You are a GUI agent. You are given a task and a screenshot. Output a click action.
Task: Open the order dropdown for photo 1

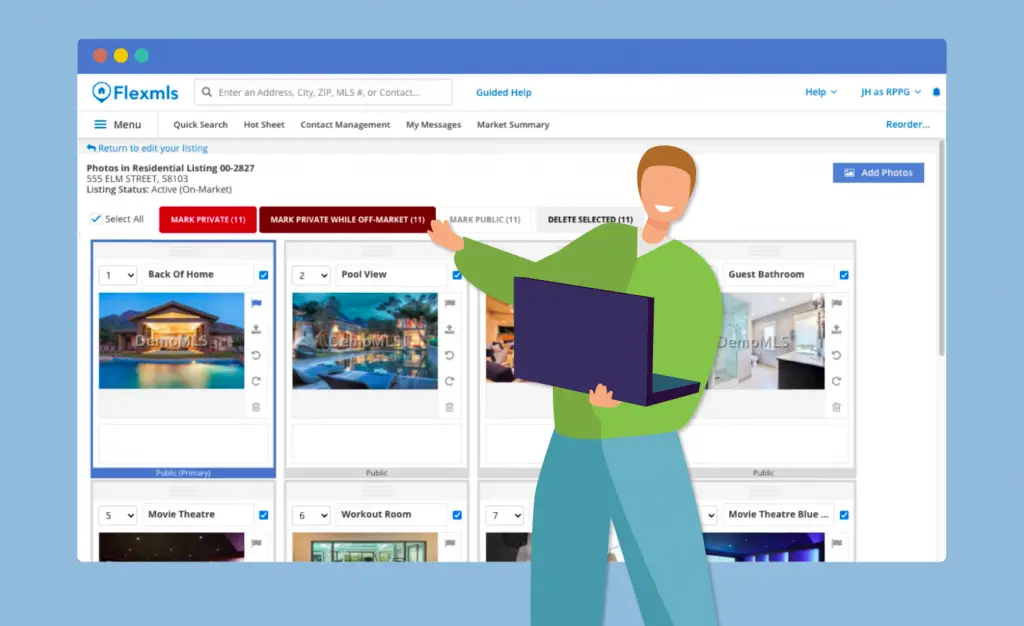pyautogui.click(x=117, y=275)
